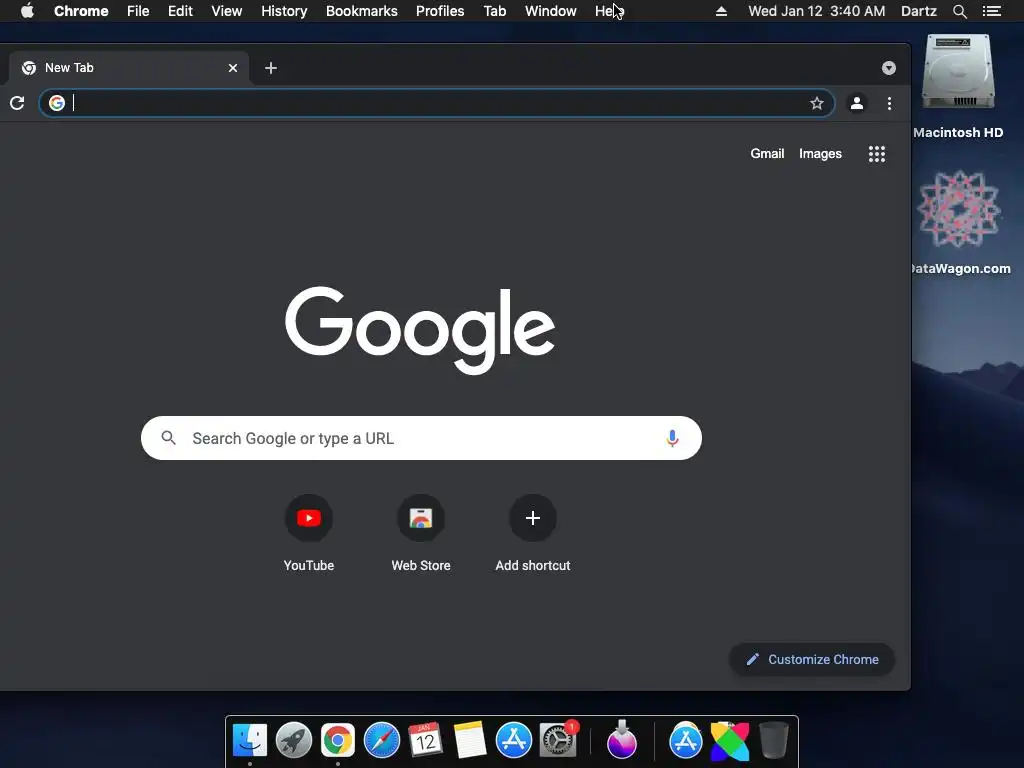Click the Search Google or type a URL box
Viewport: 1024px width, 768px height.
(421, 438)
